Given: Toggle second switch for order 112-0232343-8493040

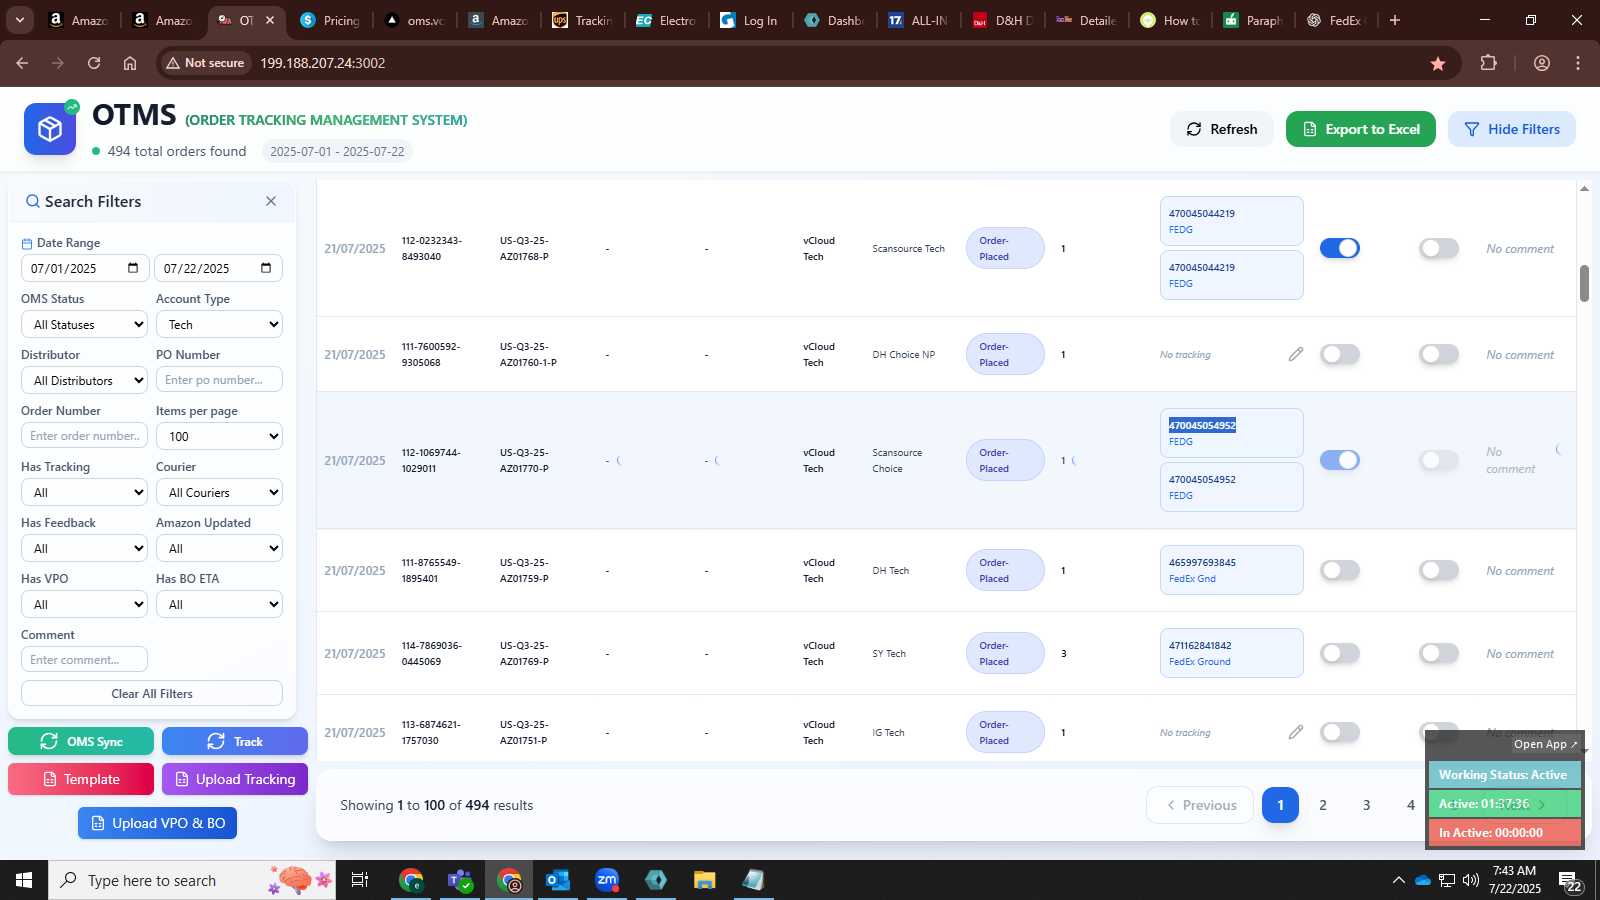Looking at the screenshot, I should 1439,248.
